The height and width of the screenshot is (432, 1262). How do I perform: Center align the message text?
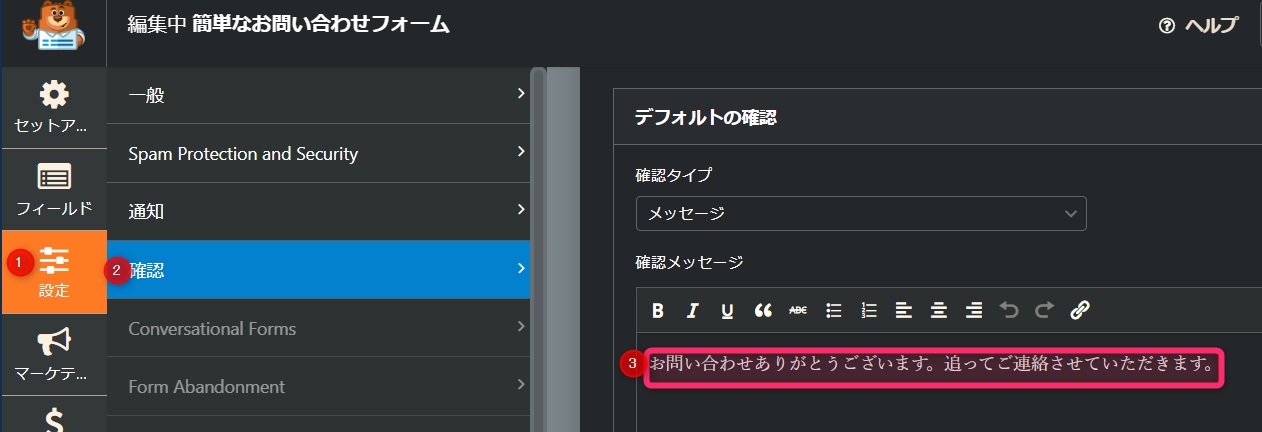point(939,310)
